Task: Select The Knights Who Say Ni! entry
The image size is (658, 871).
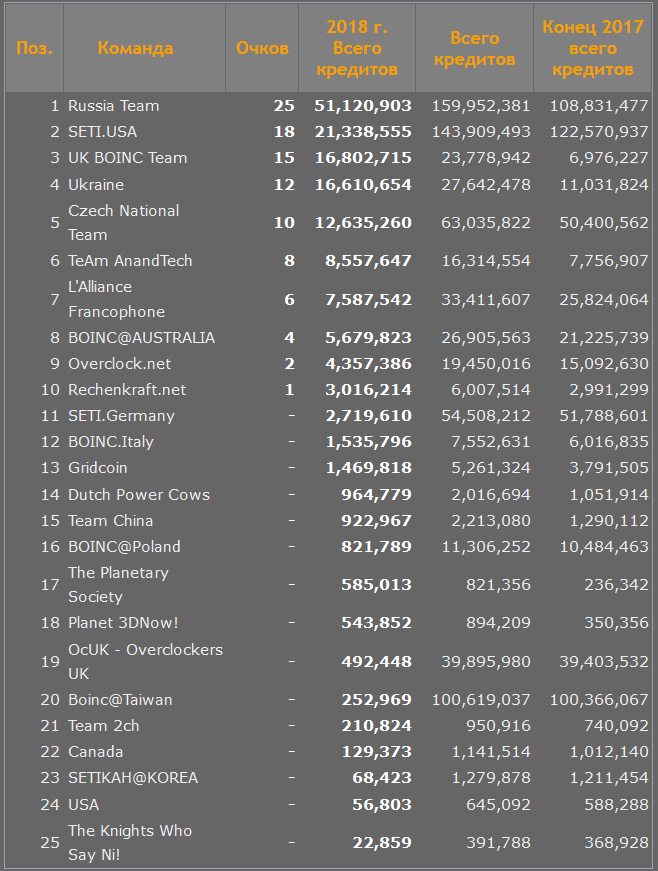Action: point(130,843)
